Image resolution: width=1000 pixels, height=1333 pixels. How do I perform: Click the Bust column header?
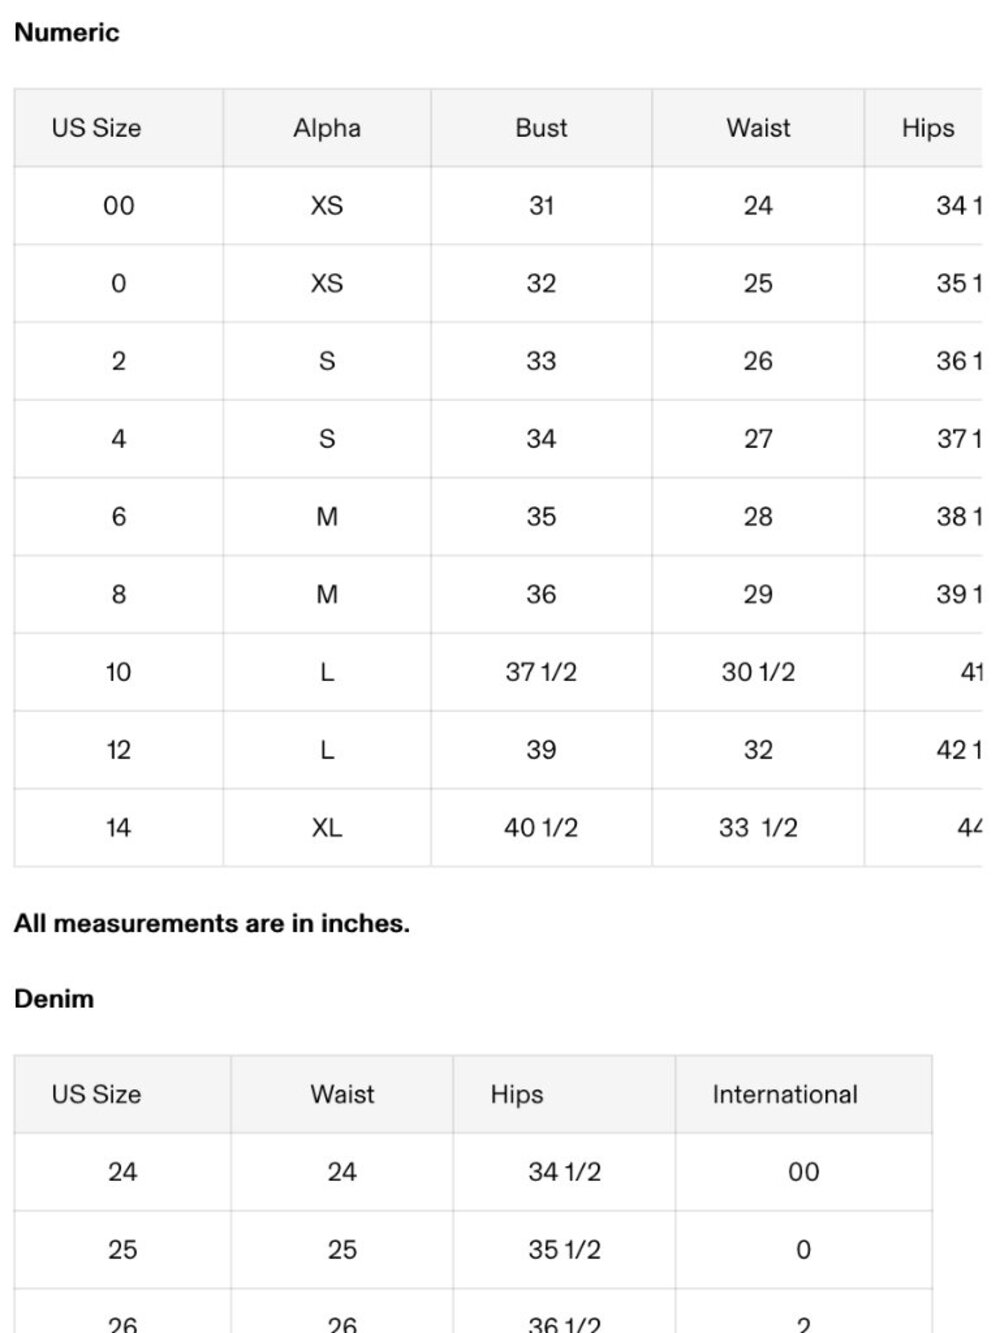(x=541, y=128)
